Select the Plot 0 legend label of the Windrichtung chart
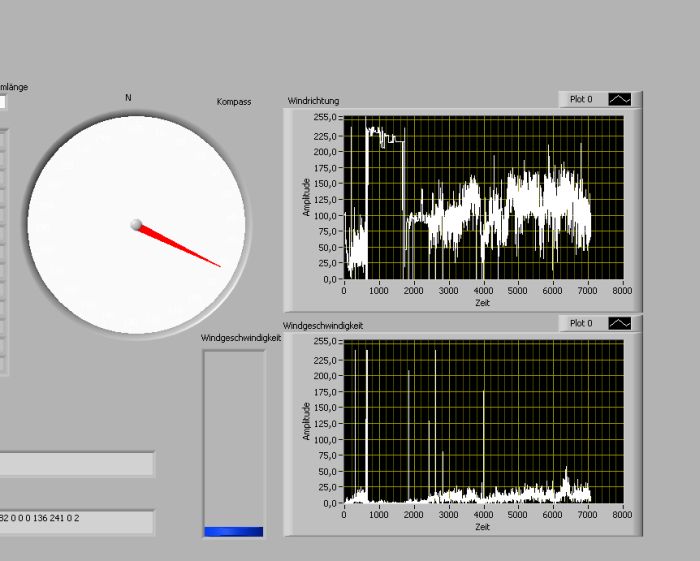Viewport: 700px width, 561px height. tap(581, 99)
